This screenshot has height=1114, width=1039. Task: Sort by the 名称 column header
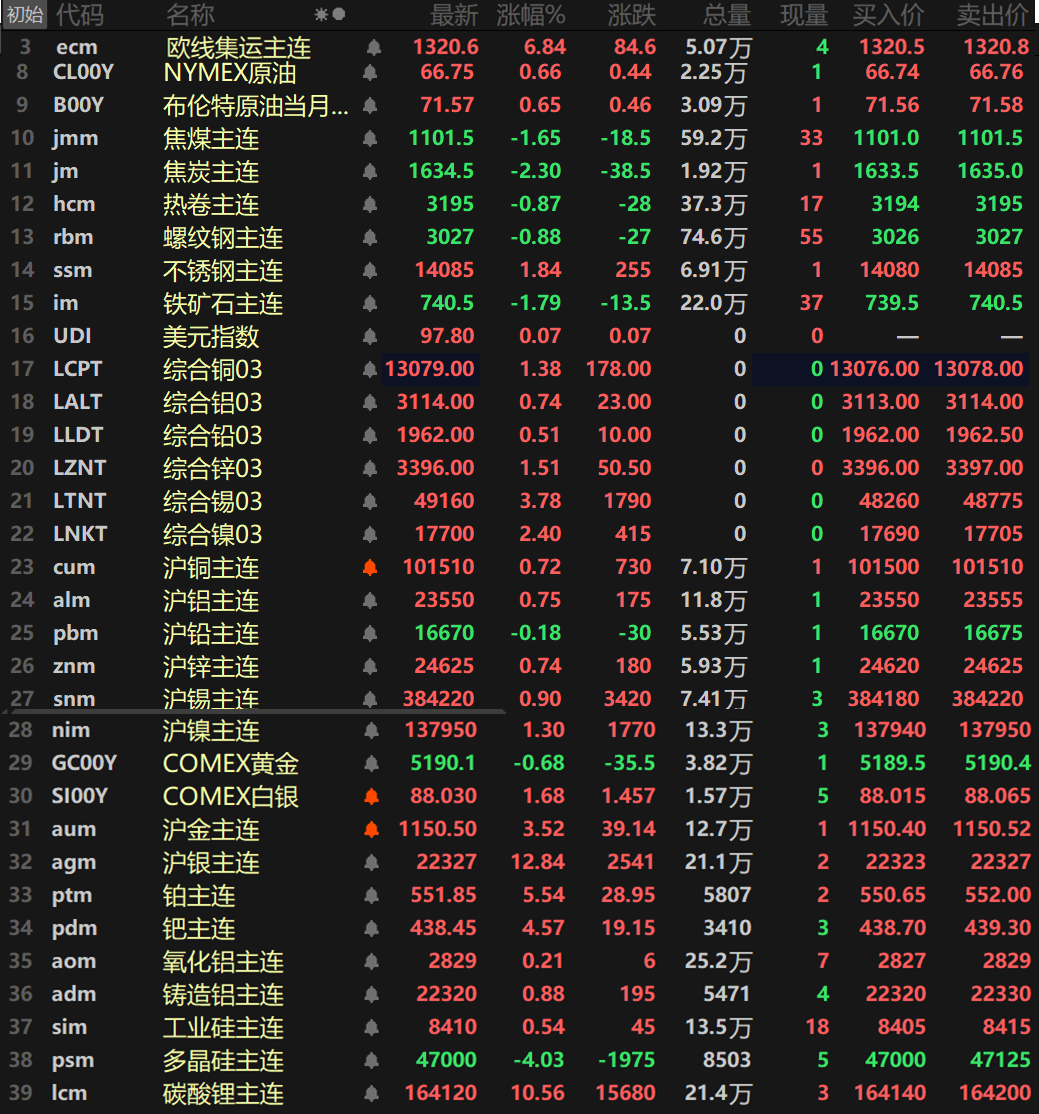pos(190,14)
